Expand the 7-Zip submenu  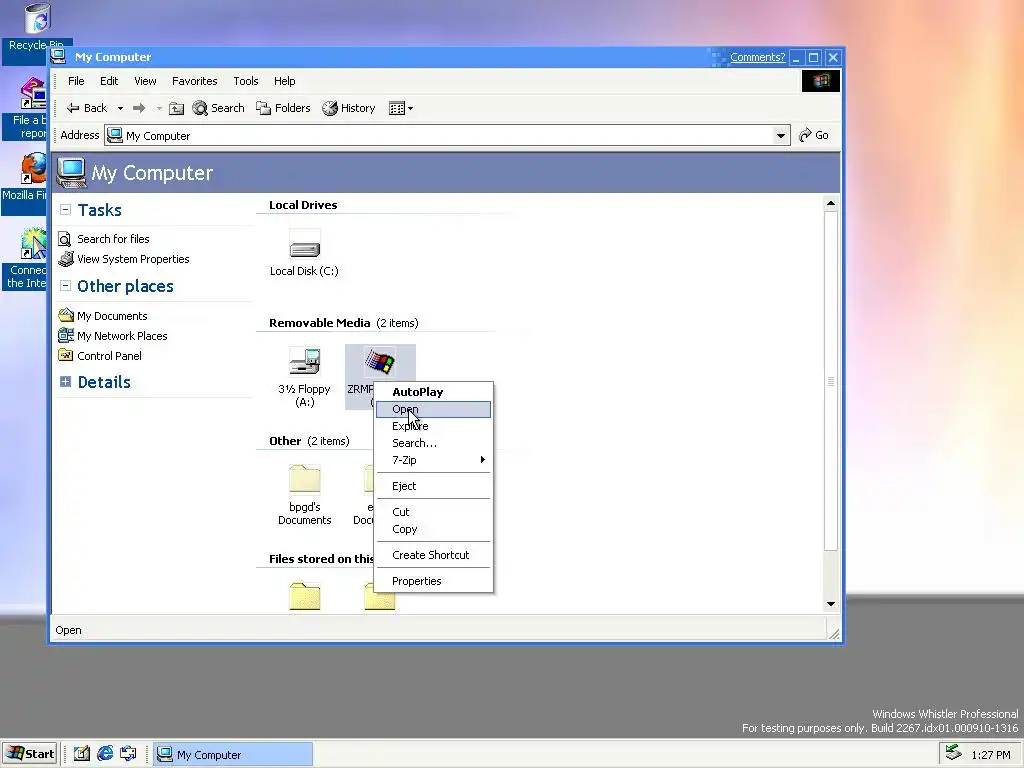[434, 460]
